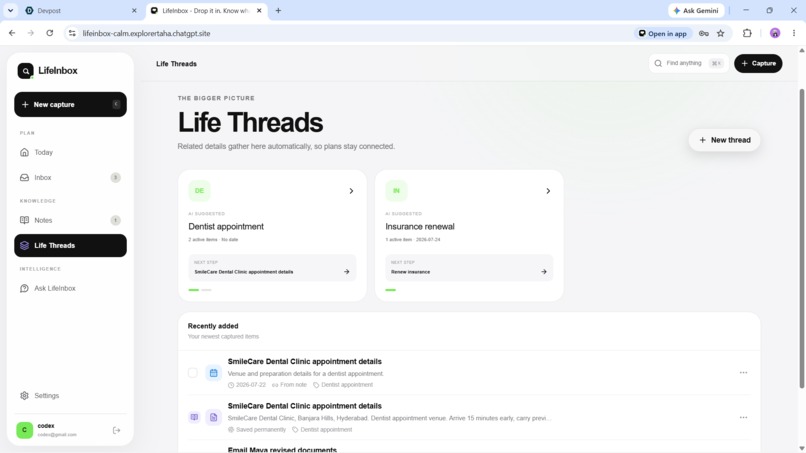
Task: Open Ask LifeInbox assistant
Action: tap(70, 288)
